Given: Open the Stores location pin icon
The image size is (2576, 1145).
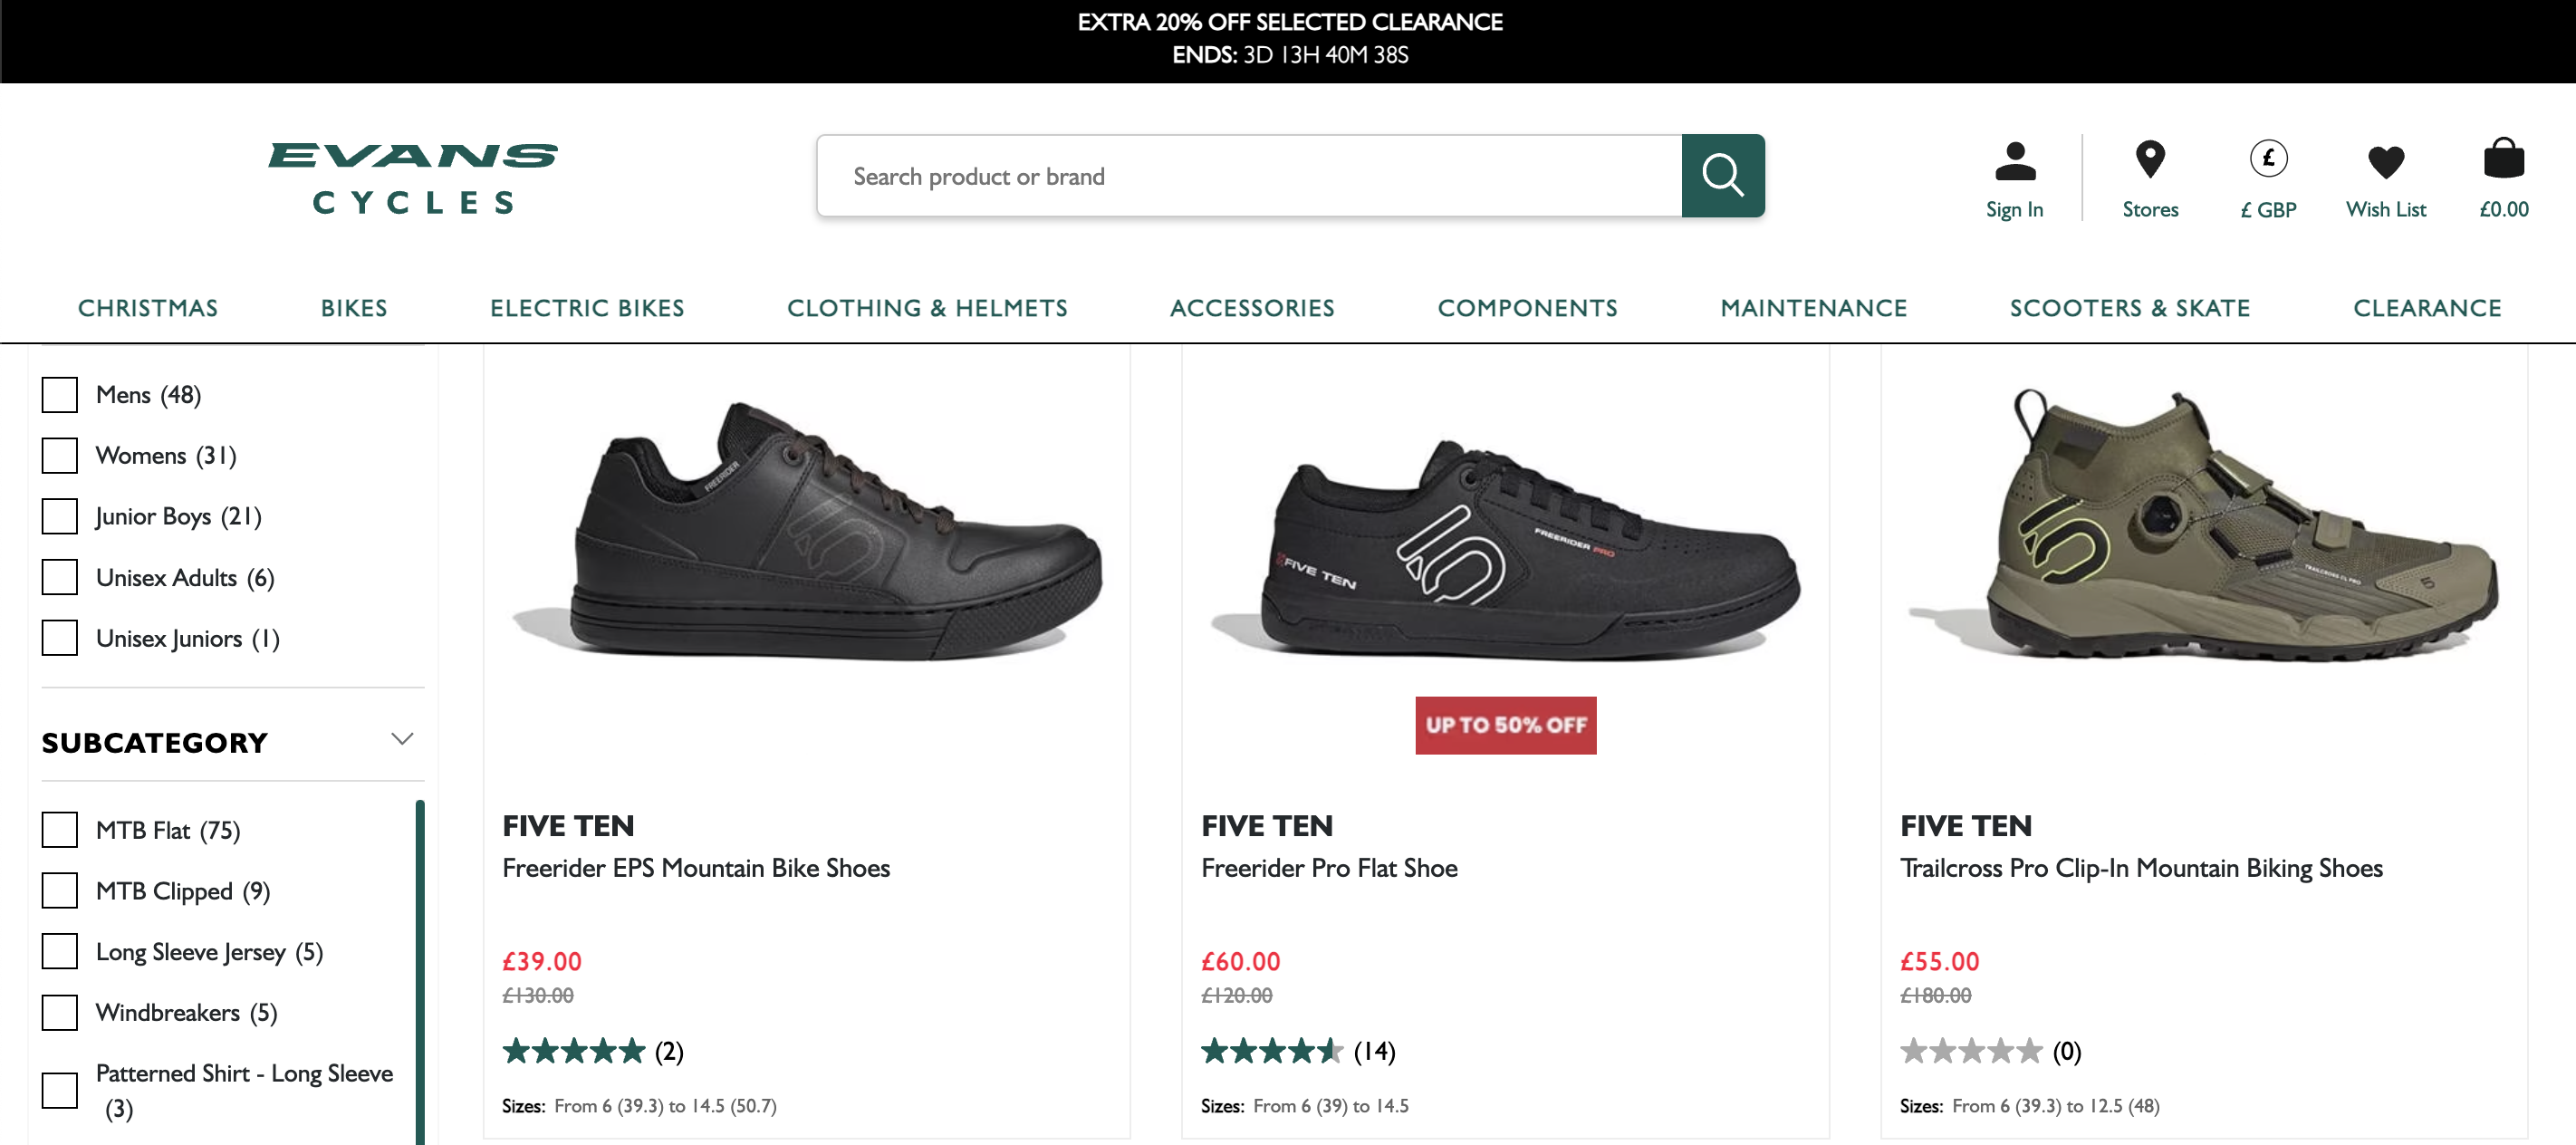Looking at the screenshot, I should pos(2149,160).
